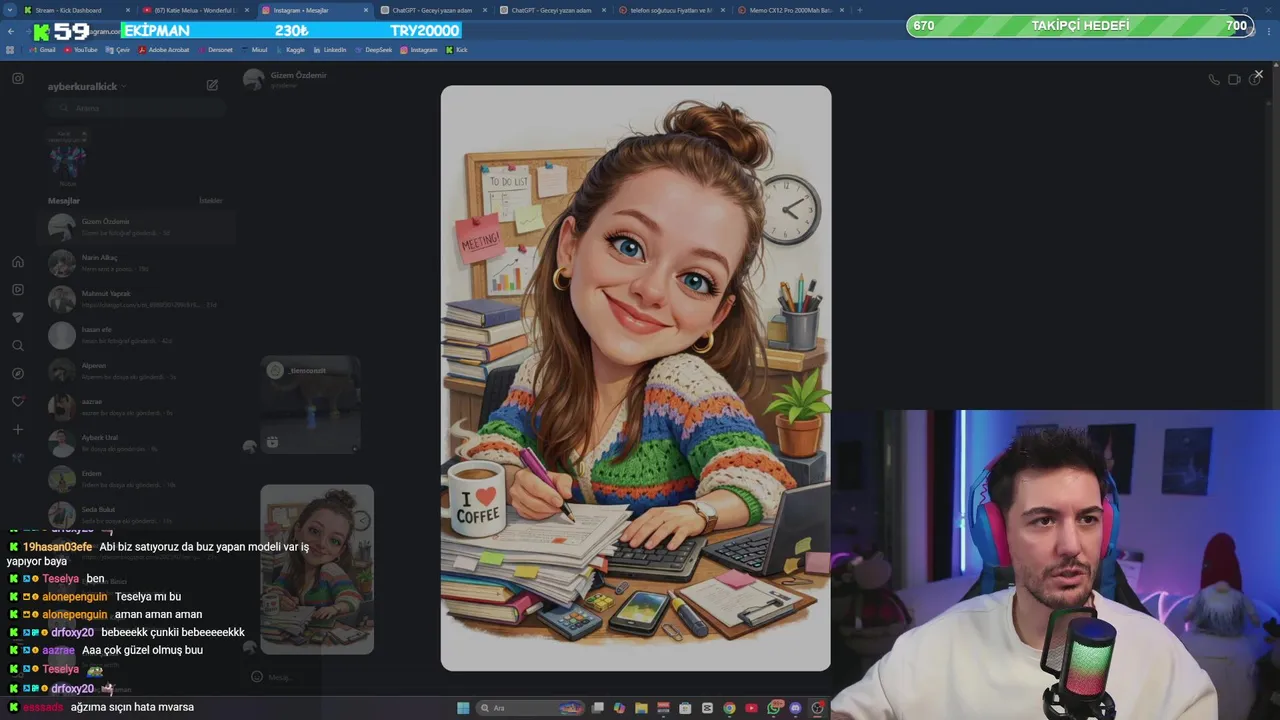
Task: Click the Arama search field in messages
Action: [135, 108]
